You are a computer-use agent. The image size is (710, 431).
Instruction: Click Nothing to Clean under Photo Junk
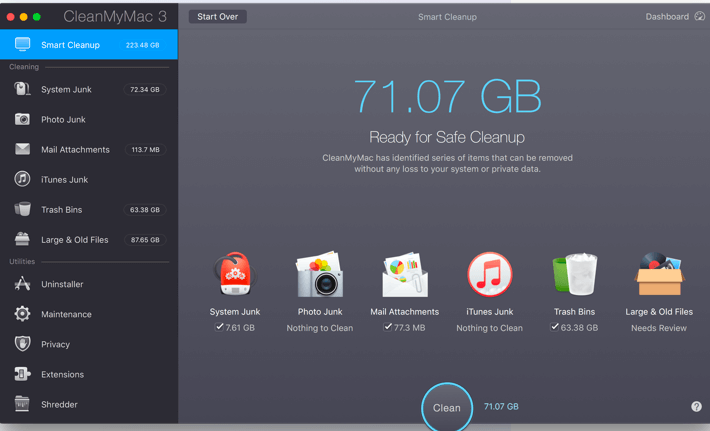(320, 328)
